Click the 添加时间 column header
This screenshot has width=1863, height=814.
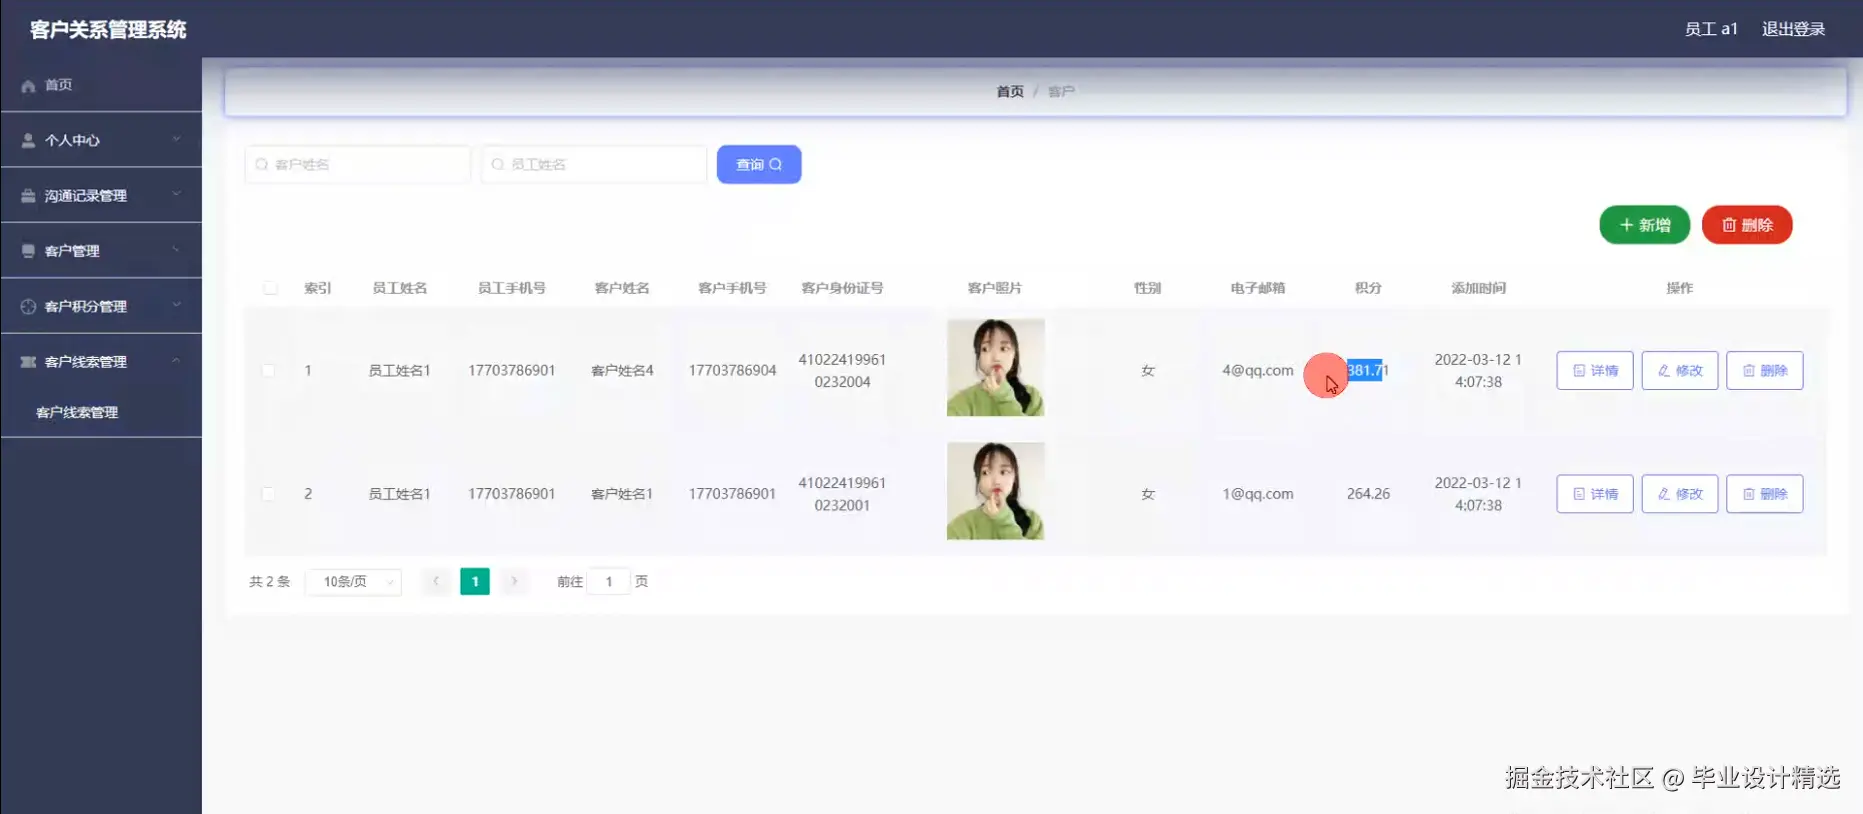tap(1478, 288)
